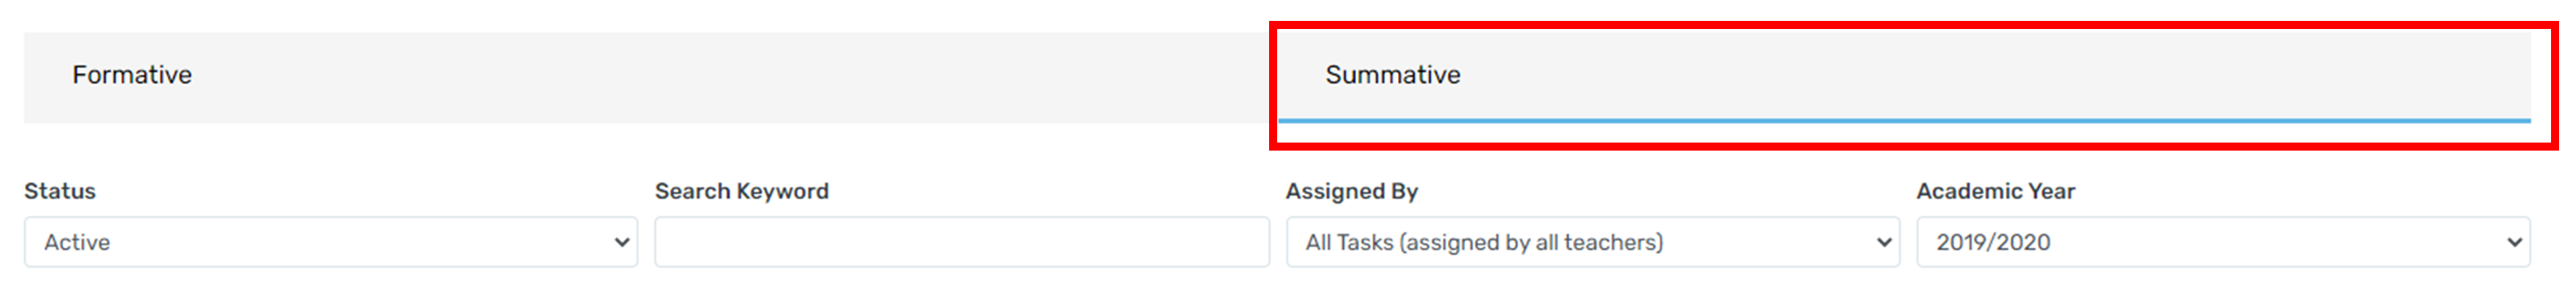Click 'All Tasks (assigned by all teachers)' text
The height and width of the screenshot is (298, 2576).
tap(1484, 242)
